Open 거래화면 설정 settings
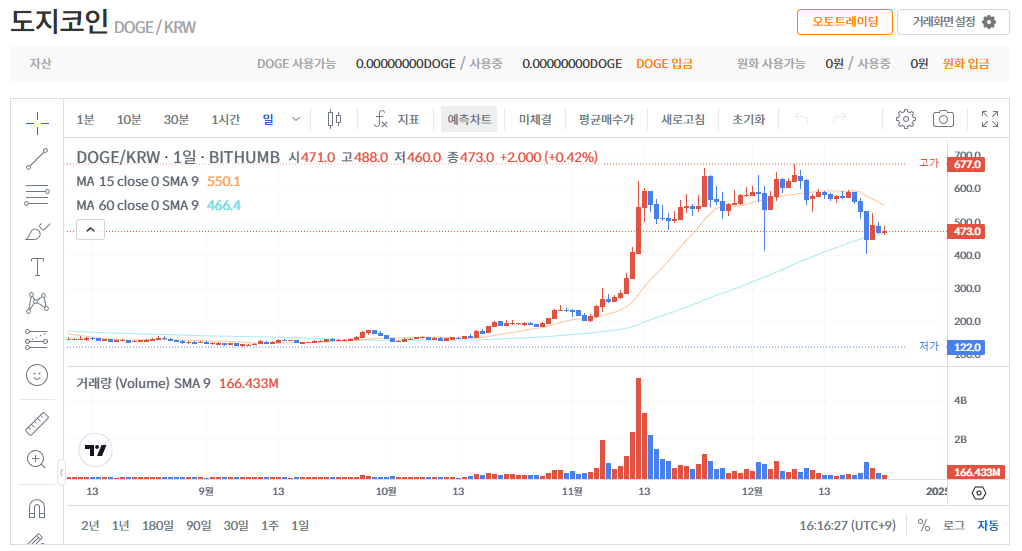Screen dimensions: 1022x551 coord(953,22)
